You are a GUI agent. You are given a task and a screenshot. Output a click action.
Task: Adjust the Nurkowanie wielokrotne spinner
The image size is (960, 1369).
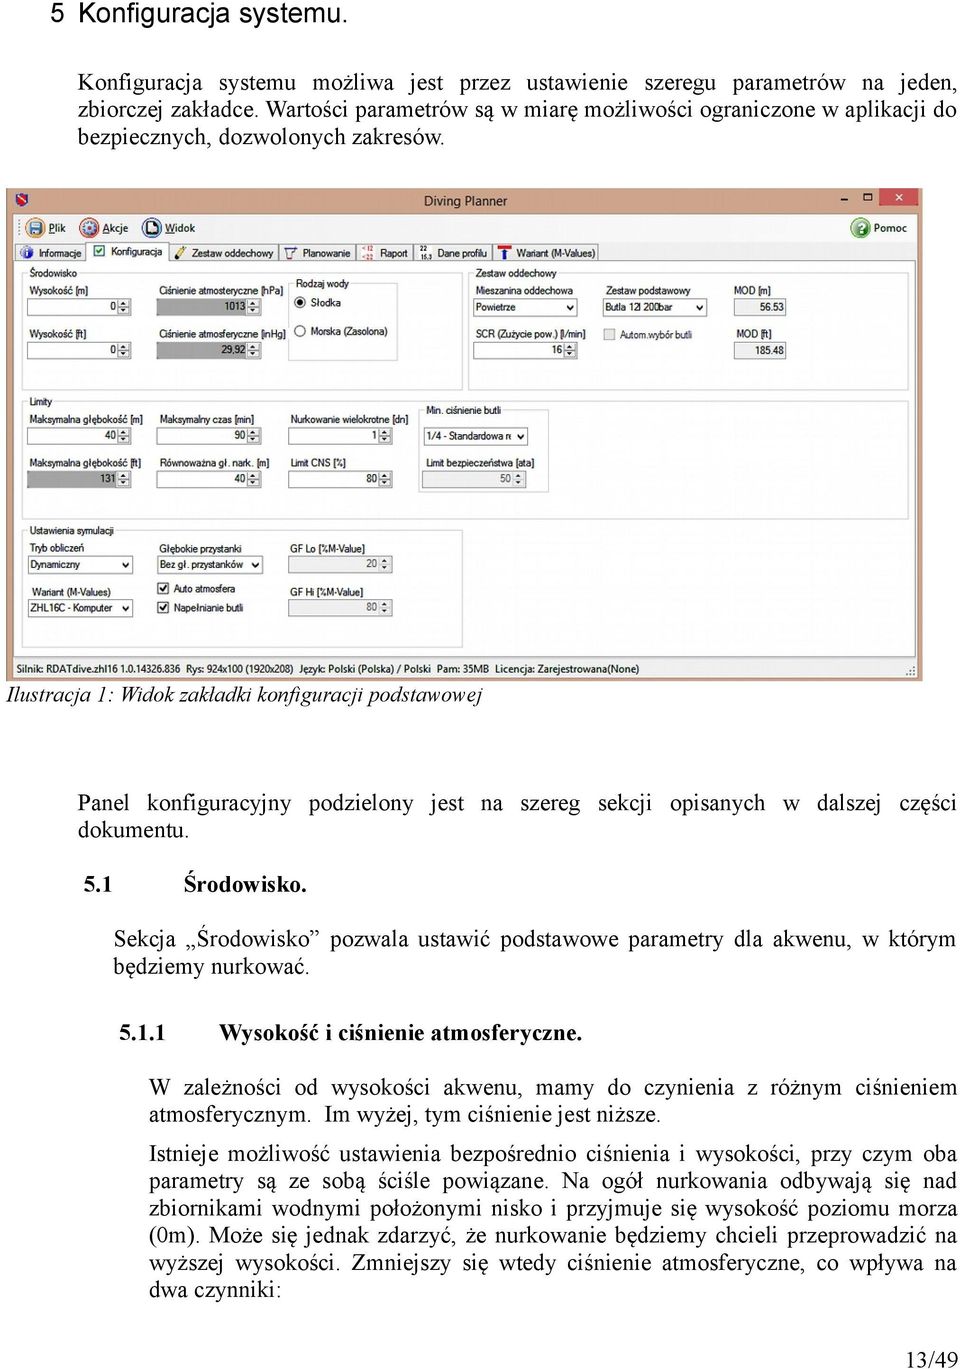386,436
